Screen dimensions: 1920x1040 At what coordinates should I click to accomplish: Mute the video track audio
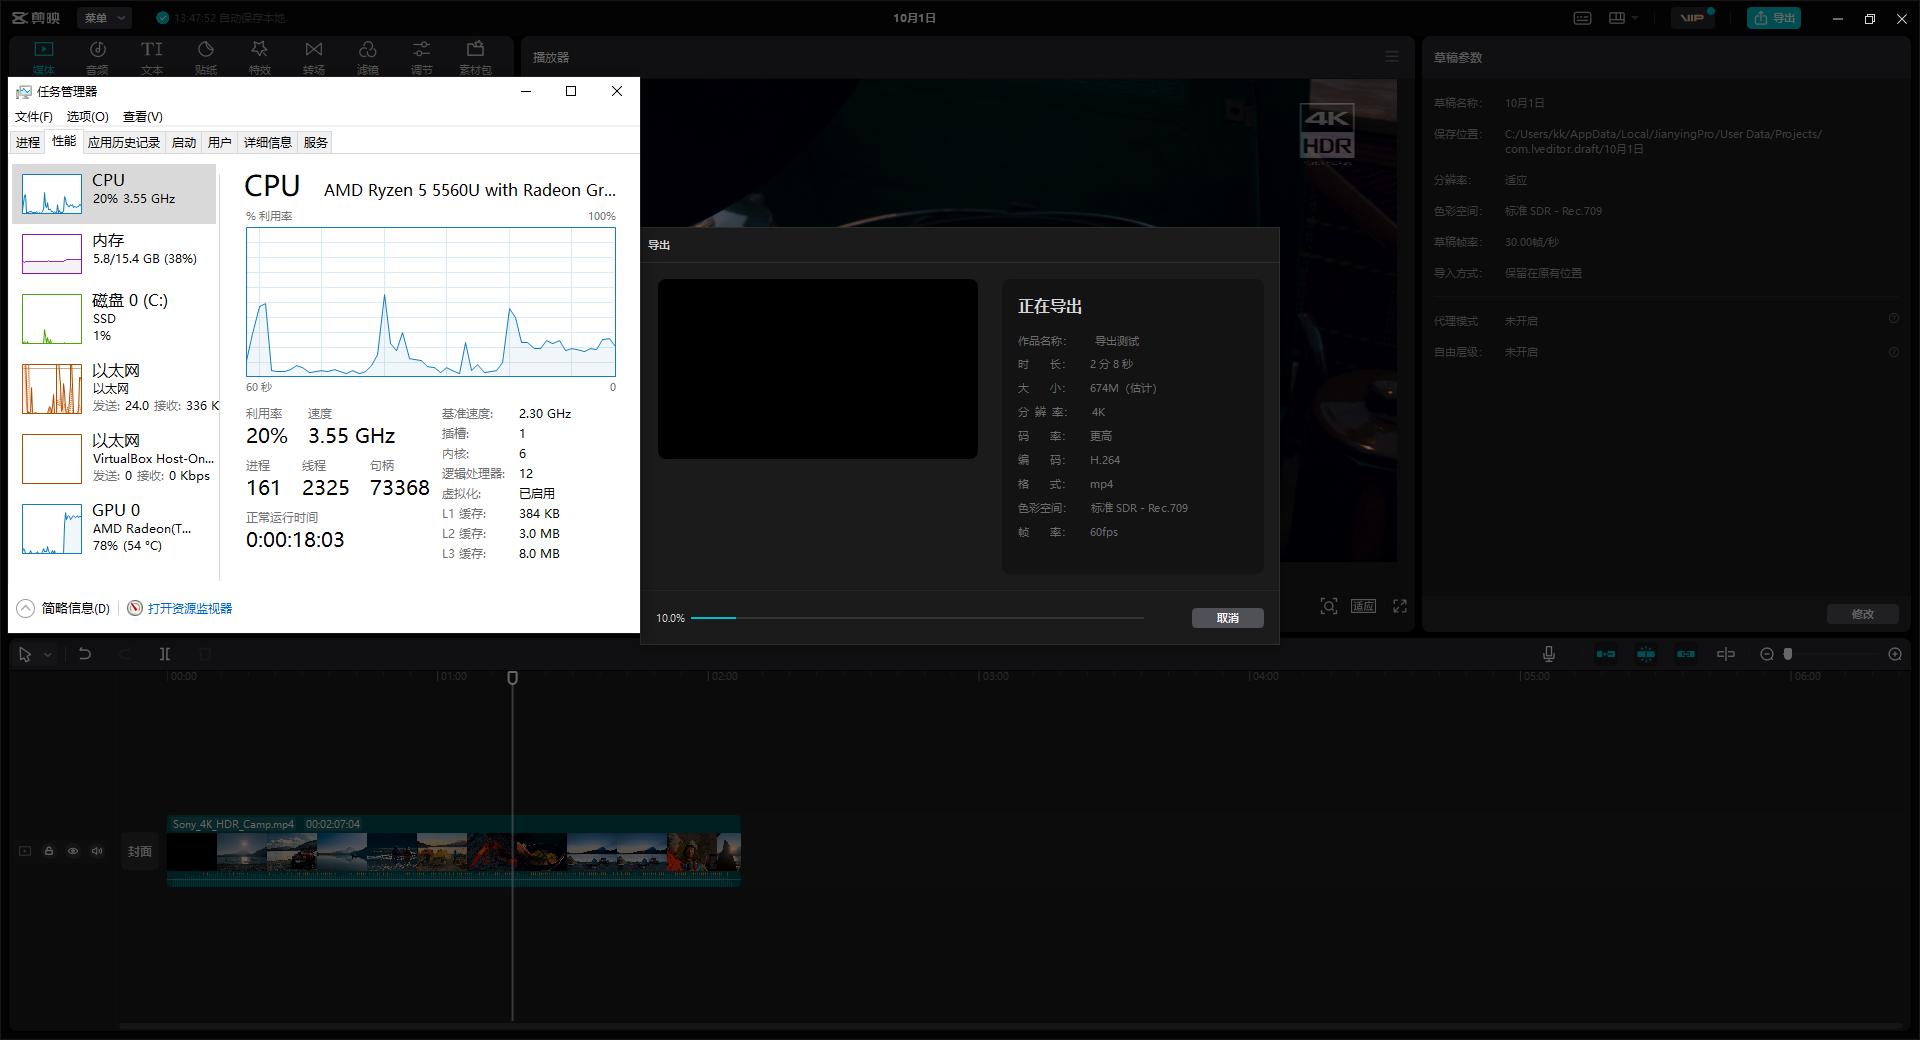point(97,851)
